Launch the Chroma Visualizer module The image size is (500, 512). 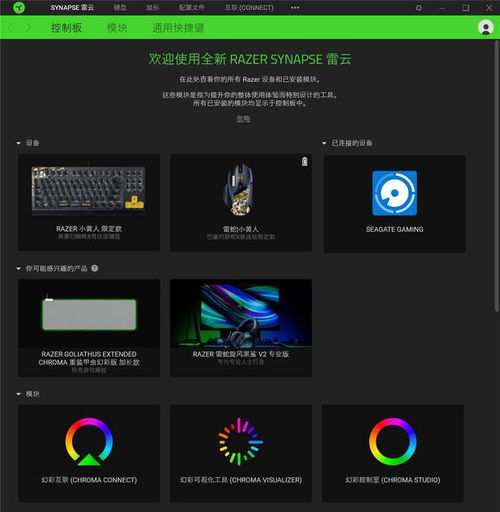241,453
